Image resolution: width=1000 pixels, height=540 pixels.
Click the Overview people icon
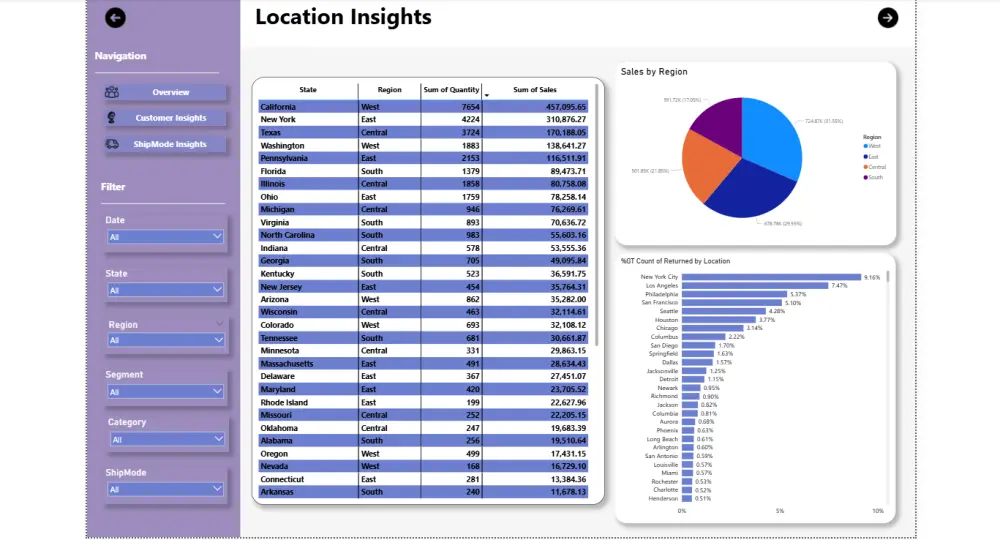(x=112, y=92)
